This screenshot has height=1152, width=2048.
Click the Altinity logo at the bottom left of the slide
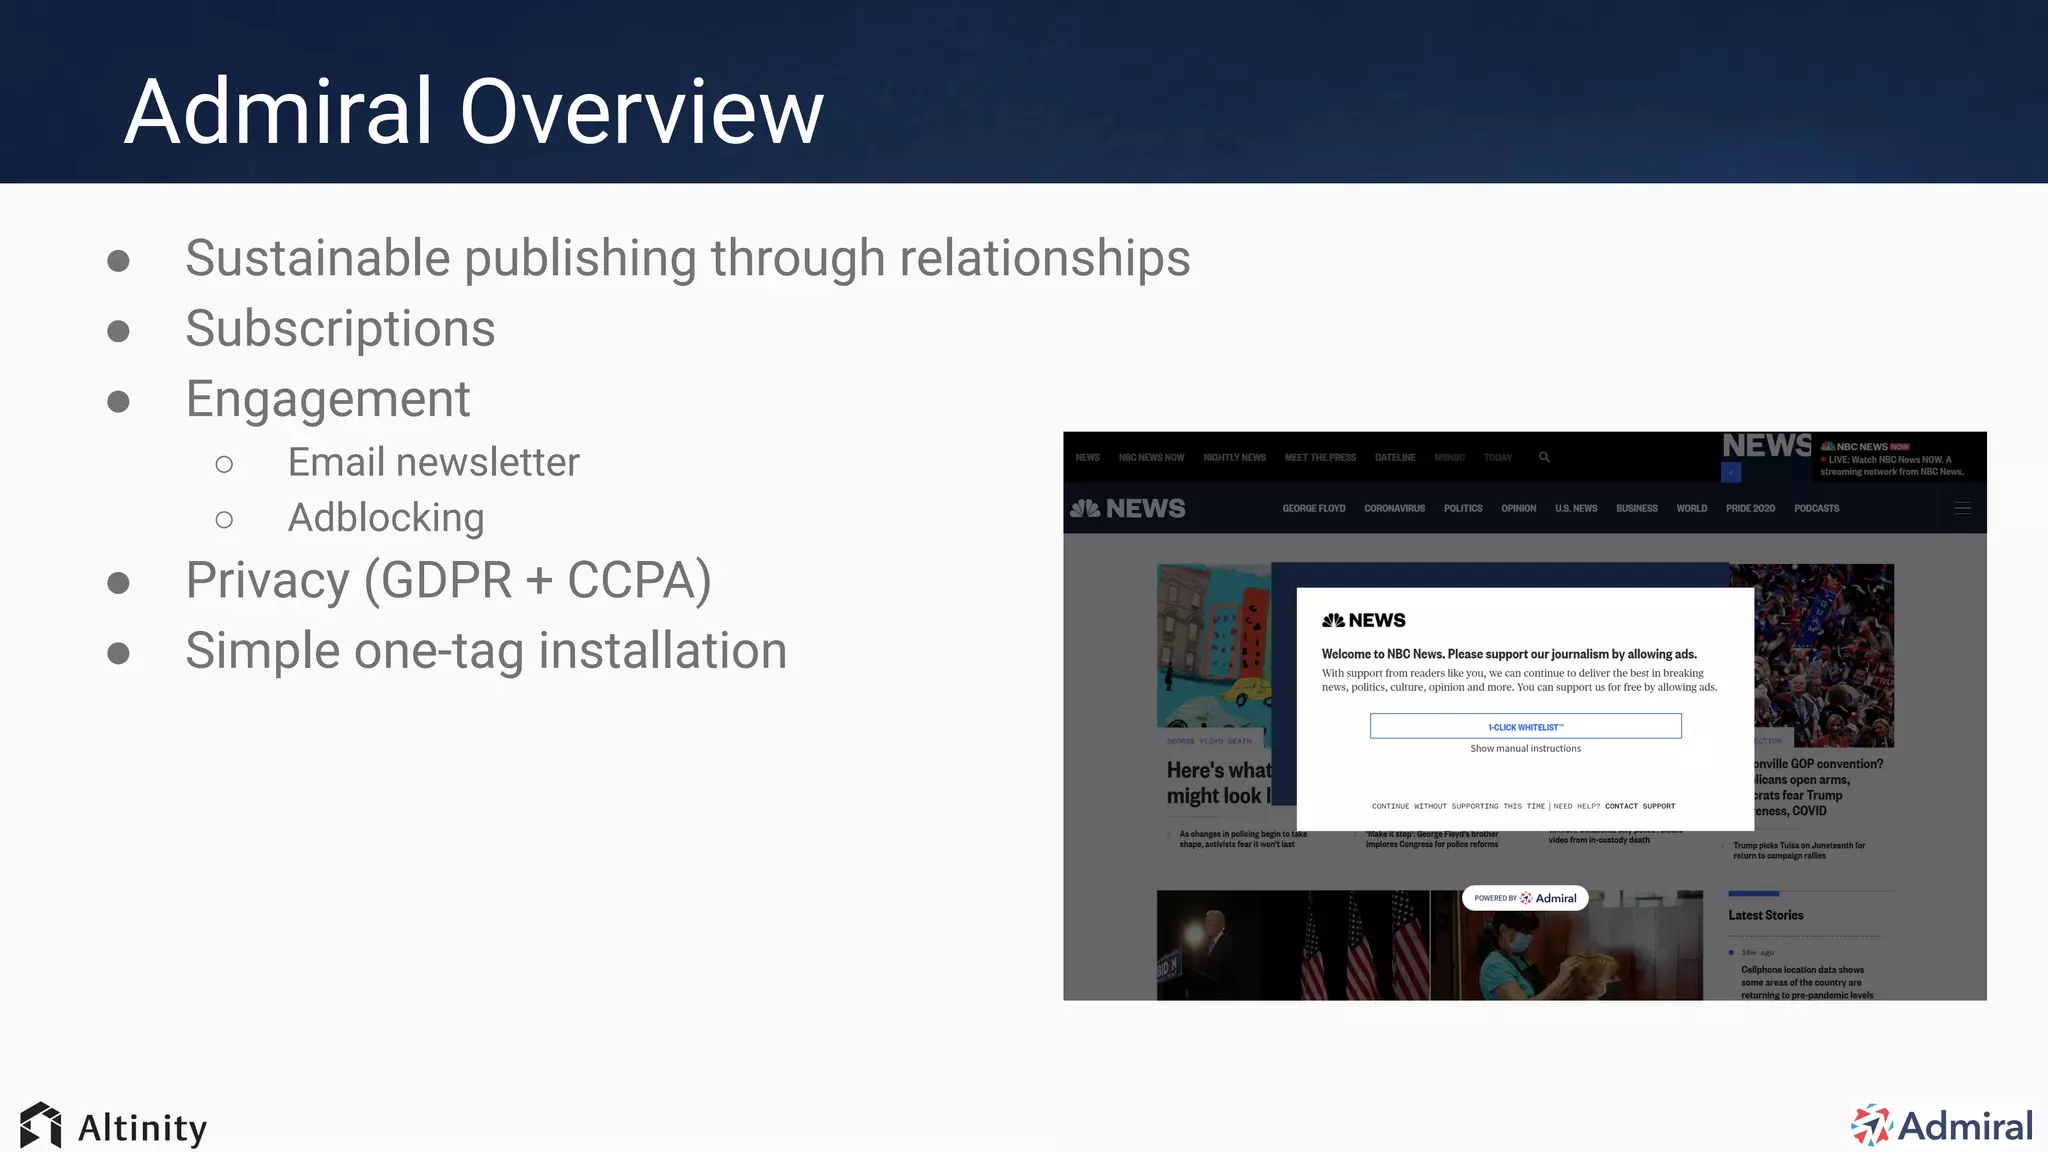point(113,1126)
